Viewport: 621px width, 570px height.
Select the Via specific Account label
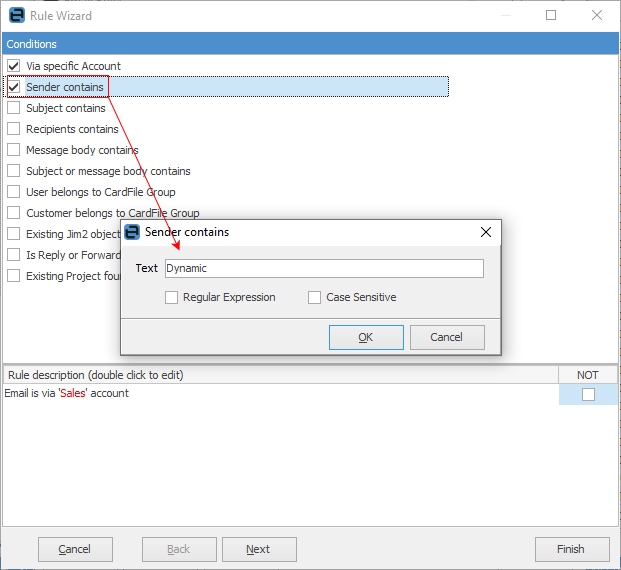[x=73, y=66]
